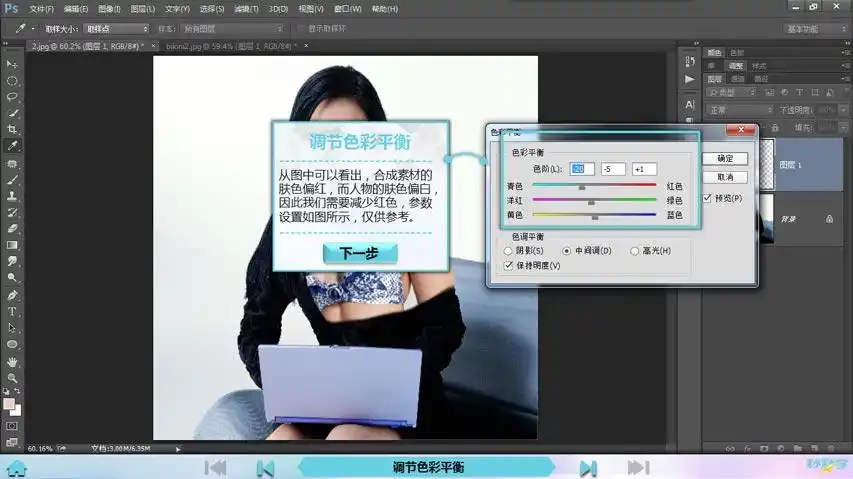Open the 基本功能 workspace dropdown
This screenshot has height=479, width=853.
click(x=815, y=29)
